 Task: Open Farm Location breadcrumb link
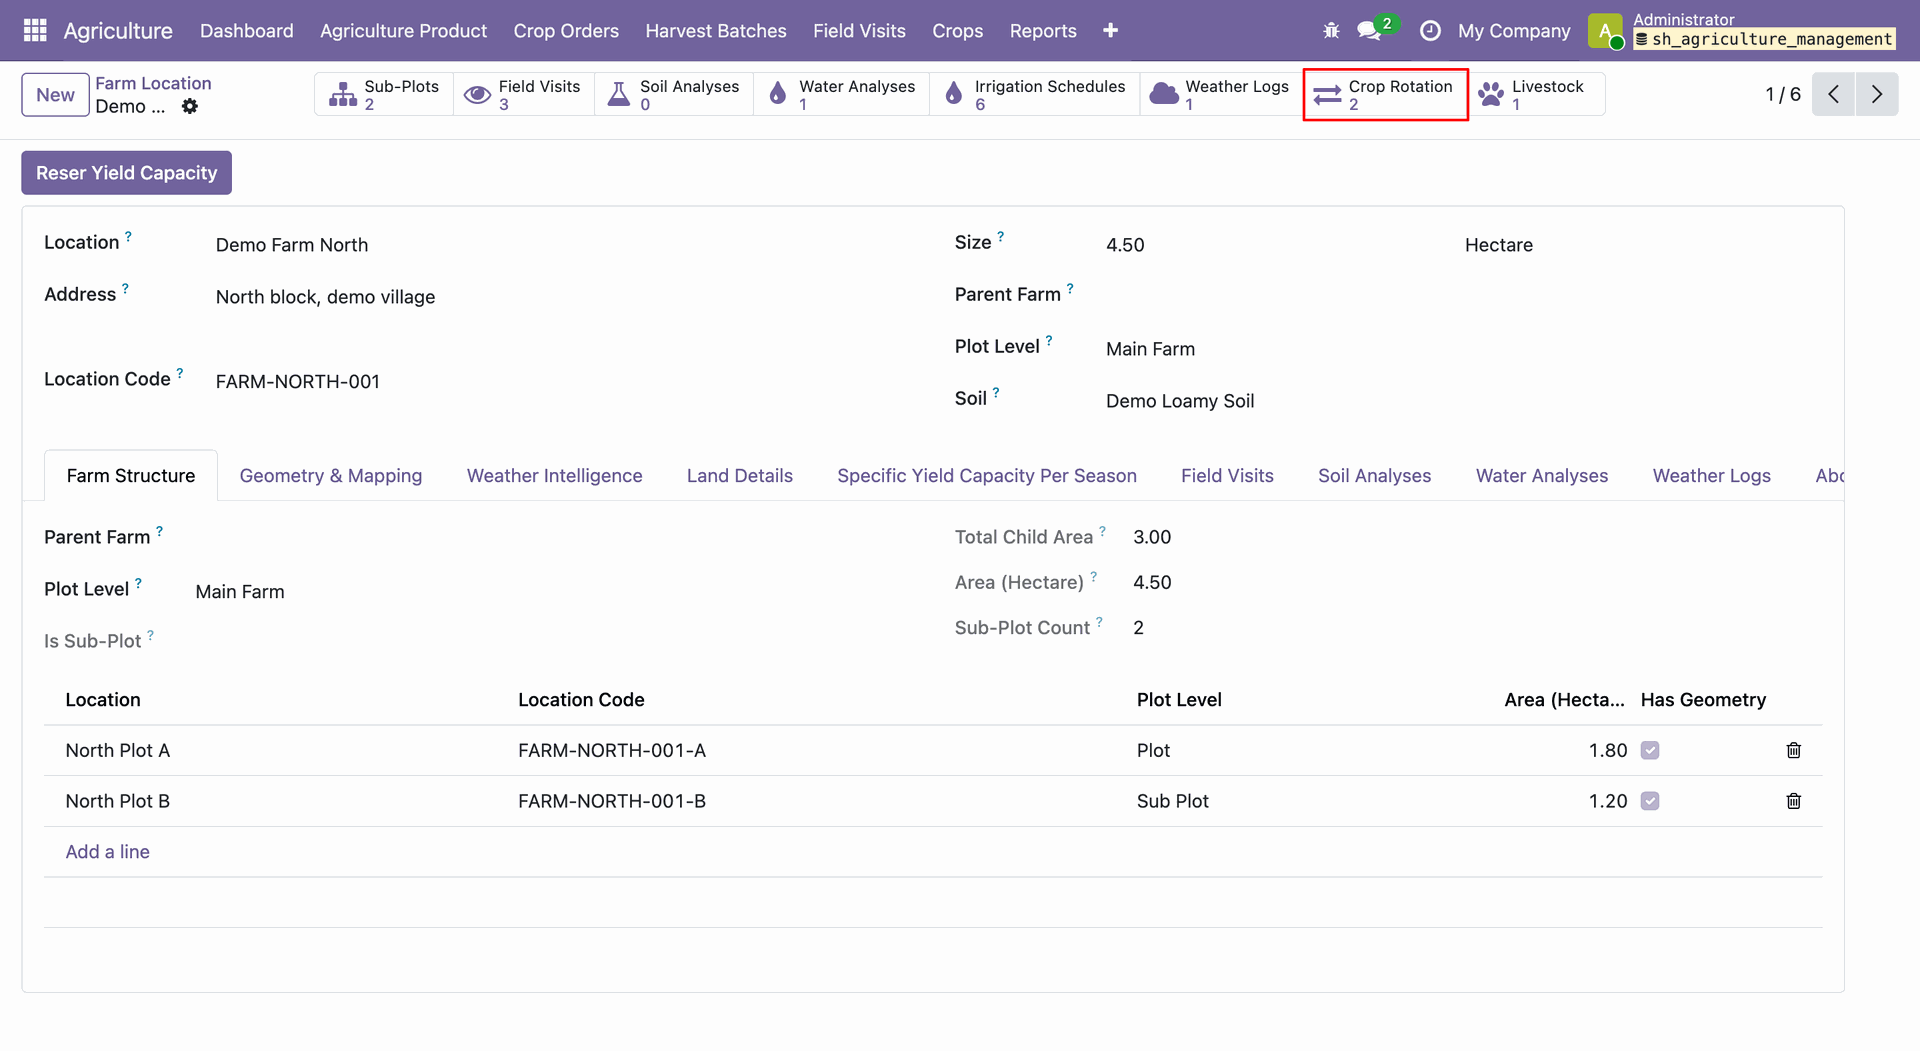tap(153, 83)
